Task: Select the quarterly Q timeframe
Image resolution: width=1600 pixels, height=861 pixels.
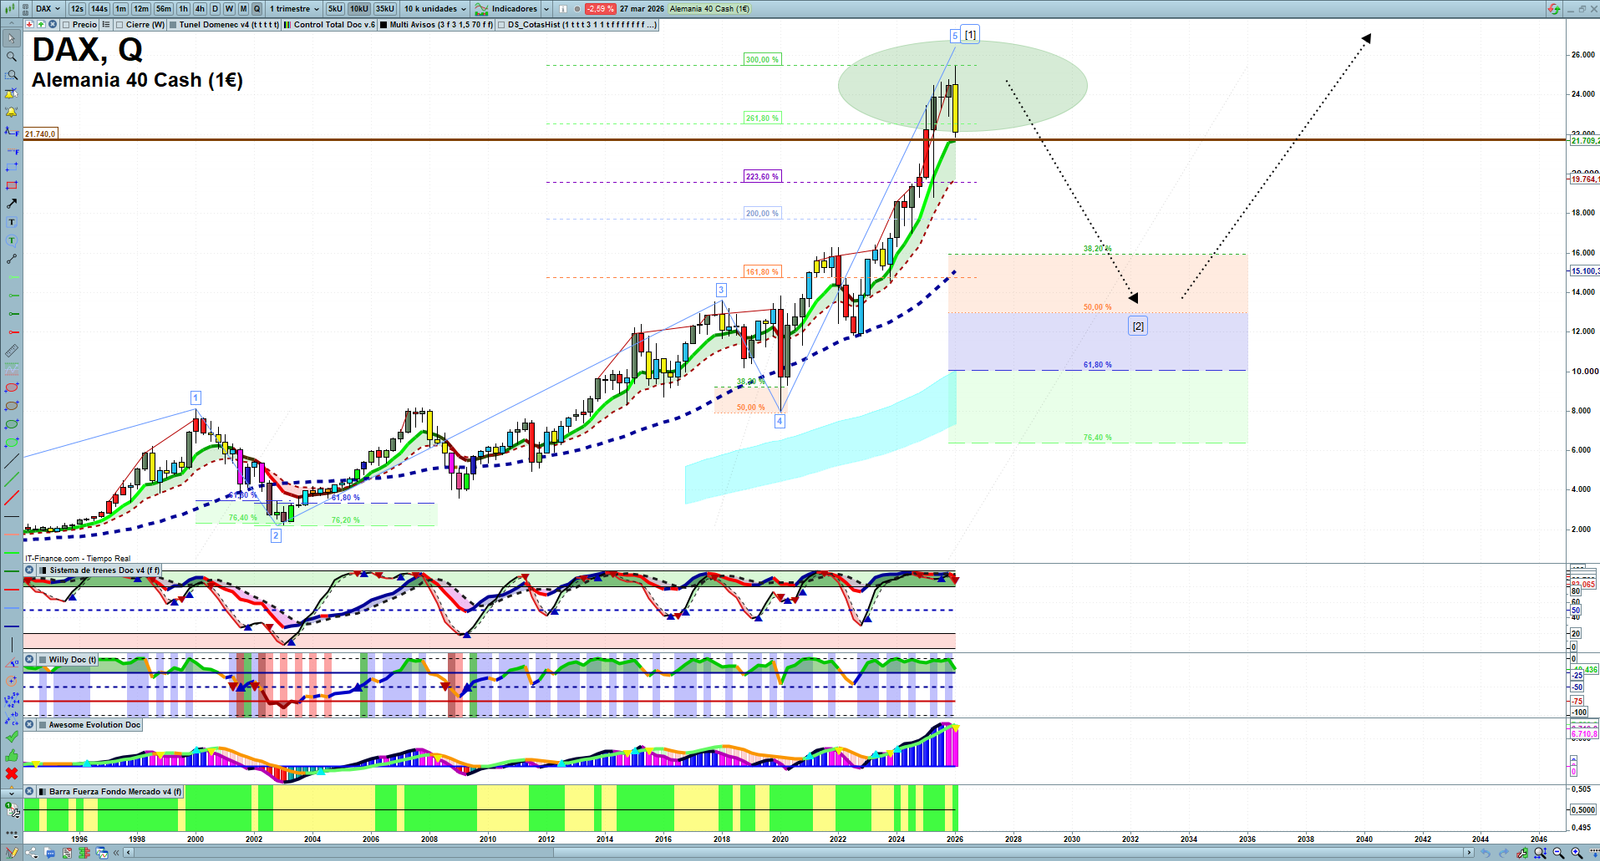Action: (x=257, y=9)
